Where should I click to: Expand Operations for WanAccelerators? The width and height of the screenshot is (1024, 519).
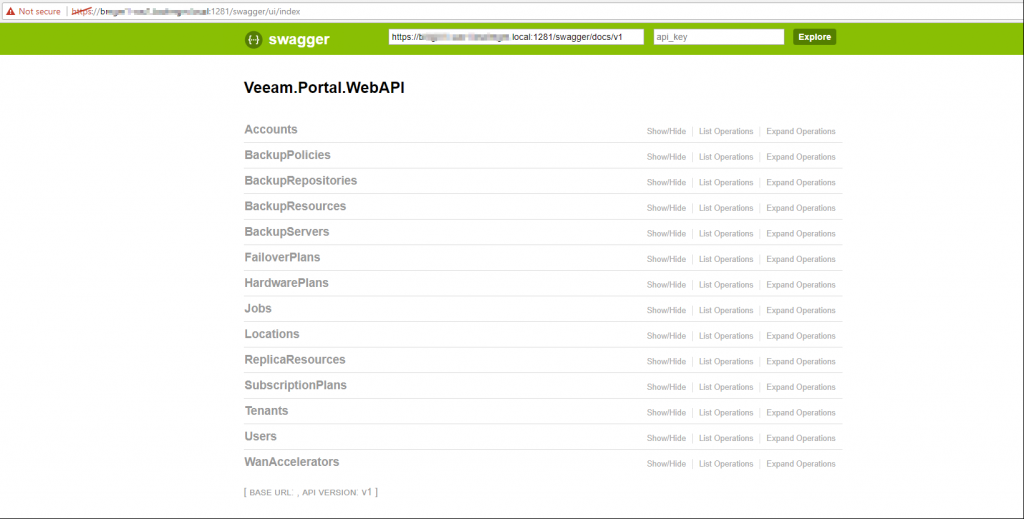(800, 464)
